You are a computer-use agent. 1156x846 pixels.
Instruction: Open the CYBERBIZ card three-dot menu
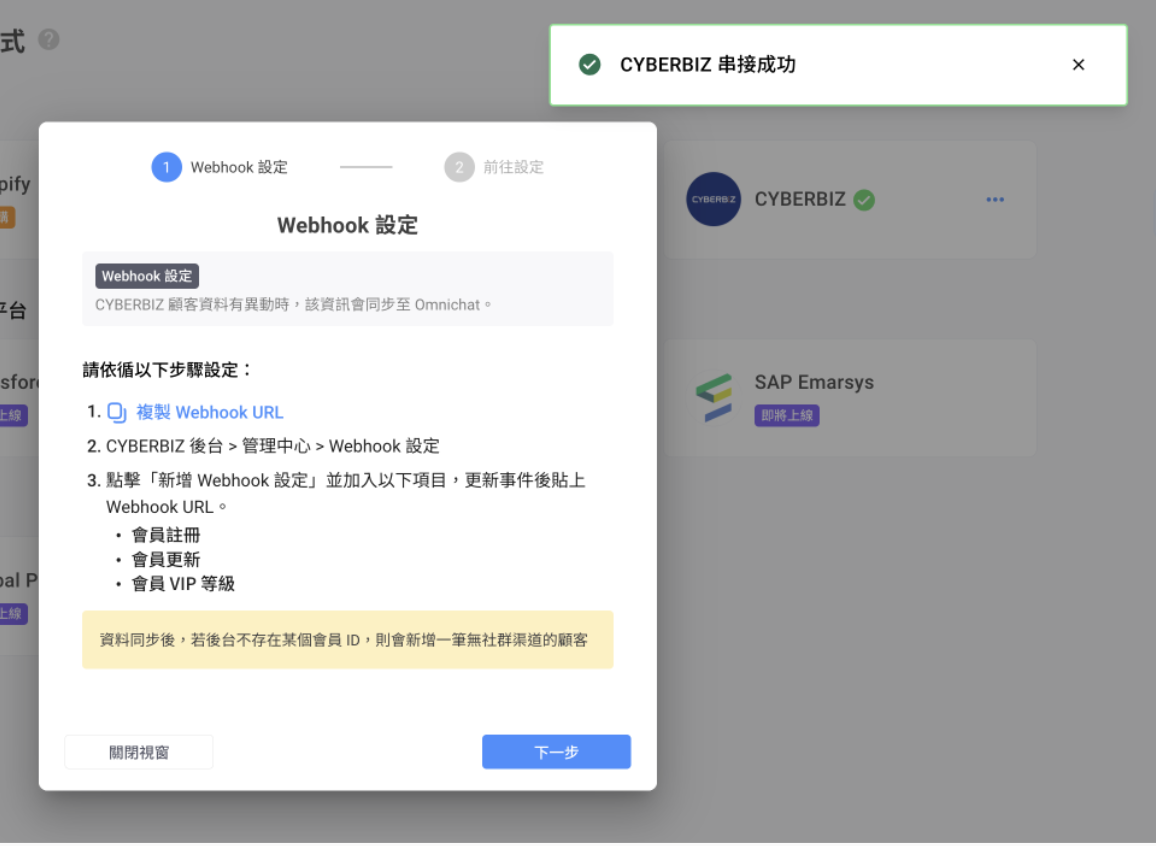click(x=994, y=199)
